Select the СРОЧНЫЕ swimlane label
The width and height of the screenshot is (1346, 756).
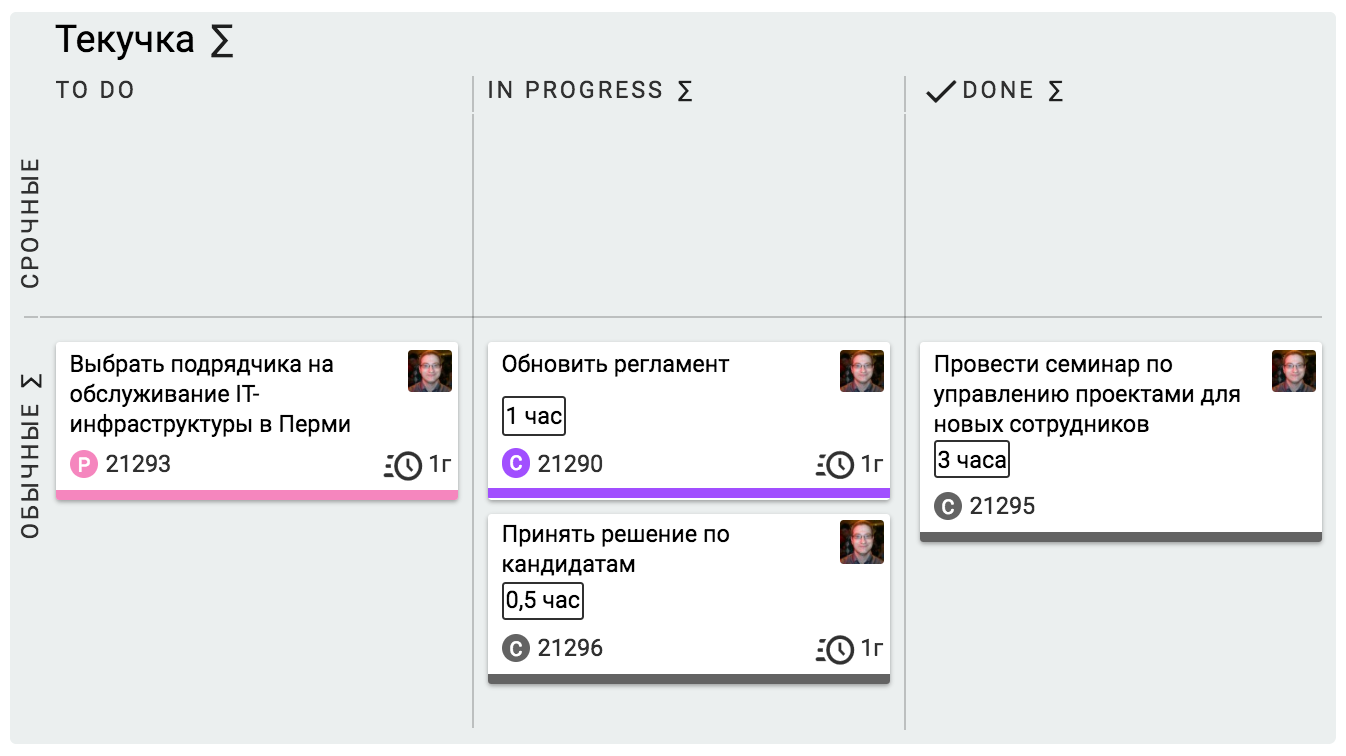coord(31,222)
